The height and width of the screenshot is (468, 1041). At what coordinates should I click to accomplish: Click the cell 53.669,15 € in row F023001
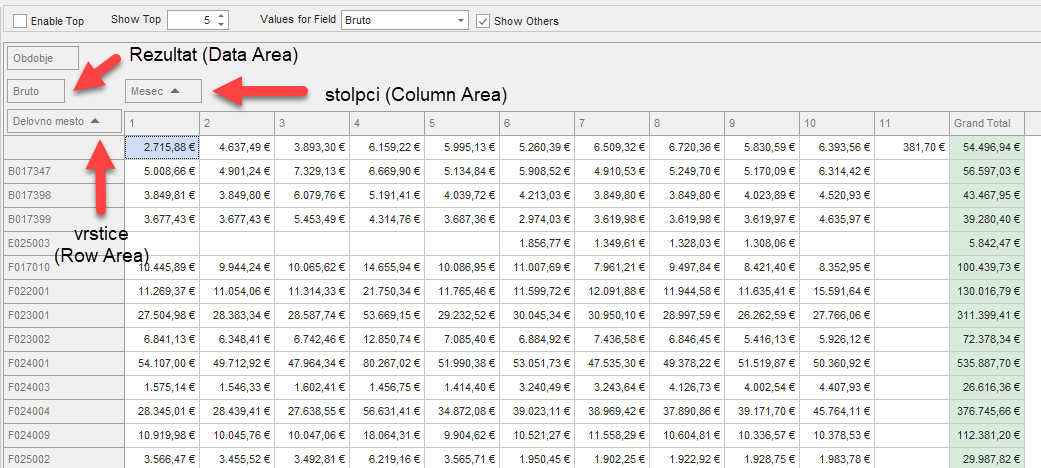(386, 315)
